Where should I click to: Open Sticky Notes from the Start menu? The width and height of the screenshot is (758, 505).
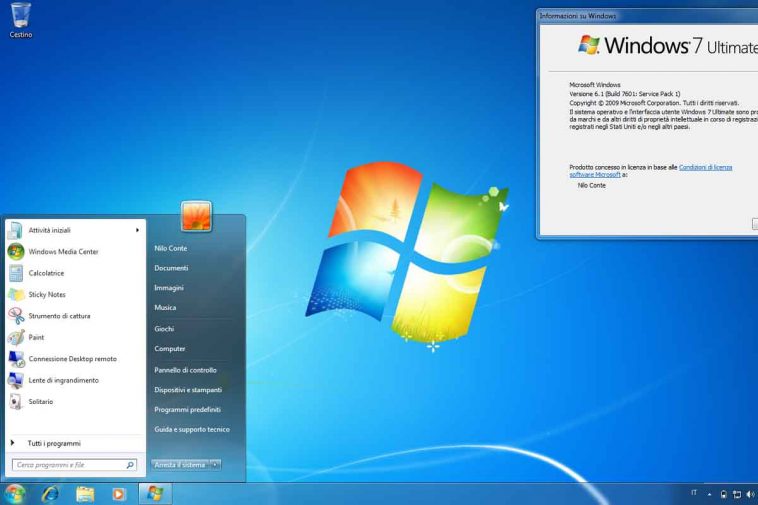[46, 295]
